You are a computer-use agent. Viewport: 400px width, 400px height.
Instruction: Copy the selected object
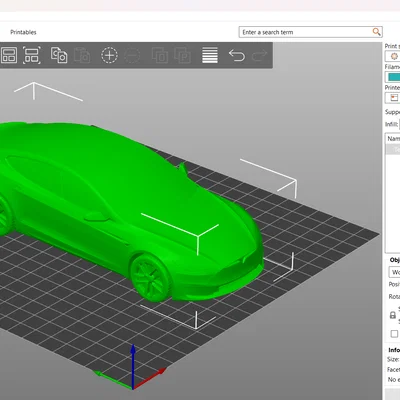(x=59, y=55)
